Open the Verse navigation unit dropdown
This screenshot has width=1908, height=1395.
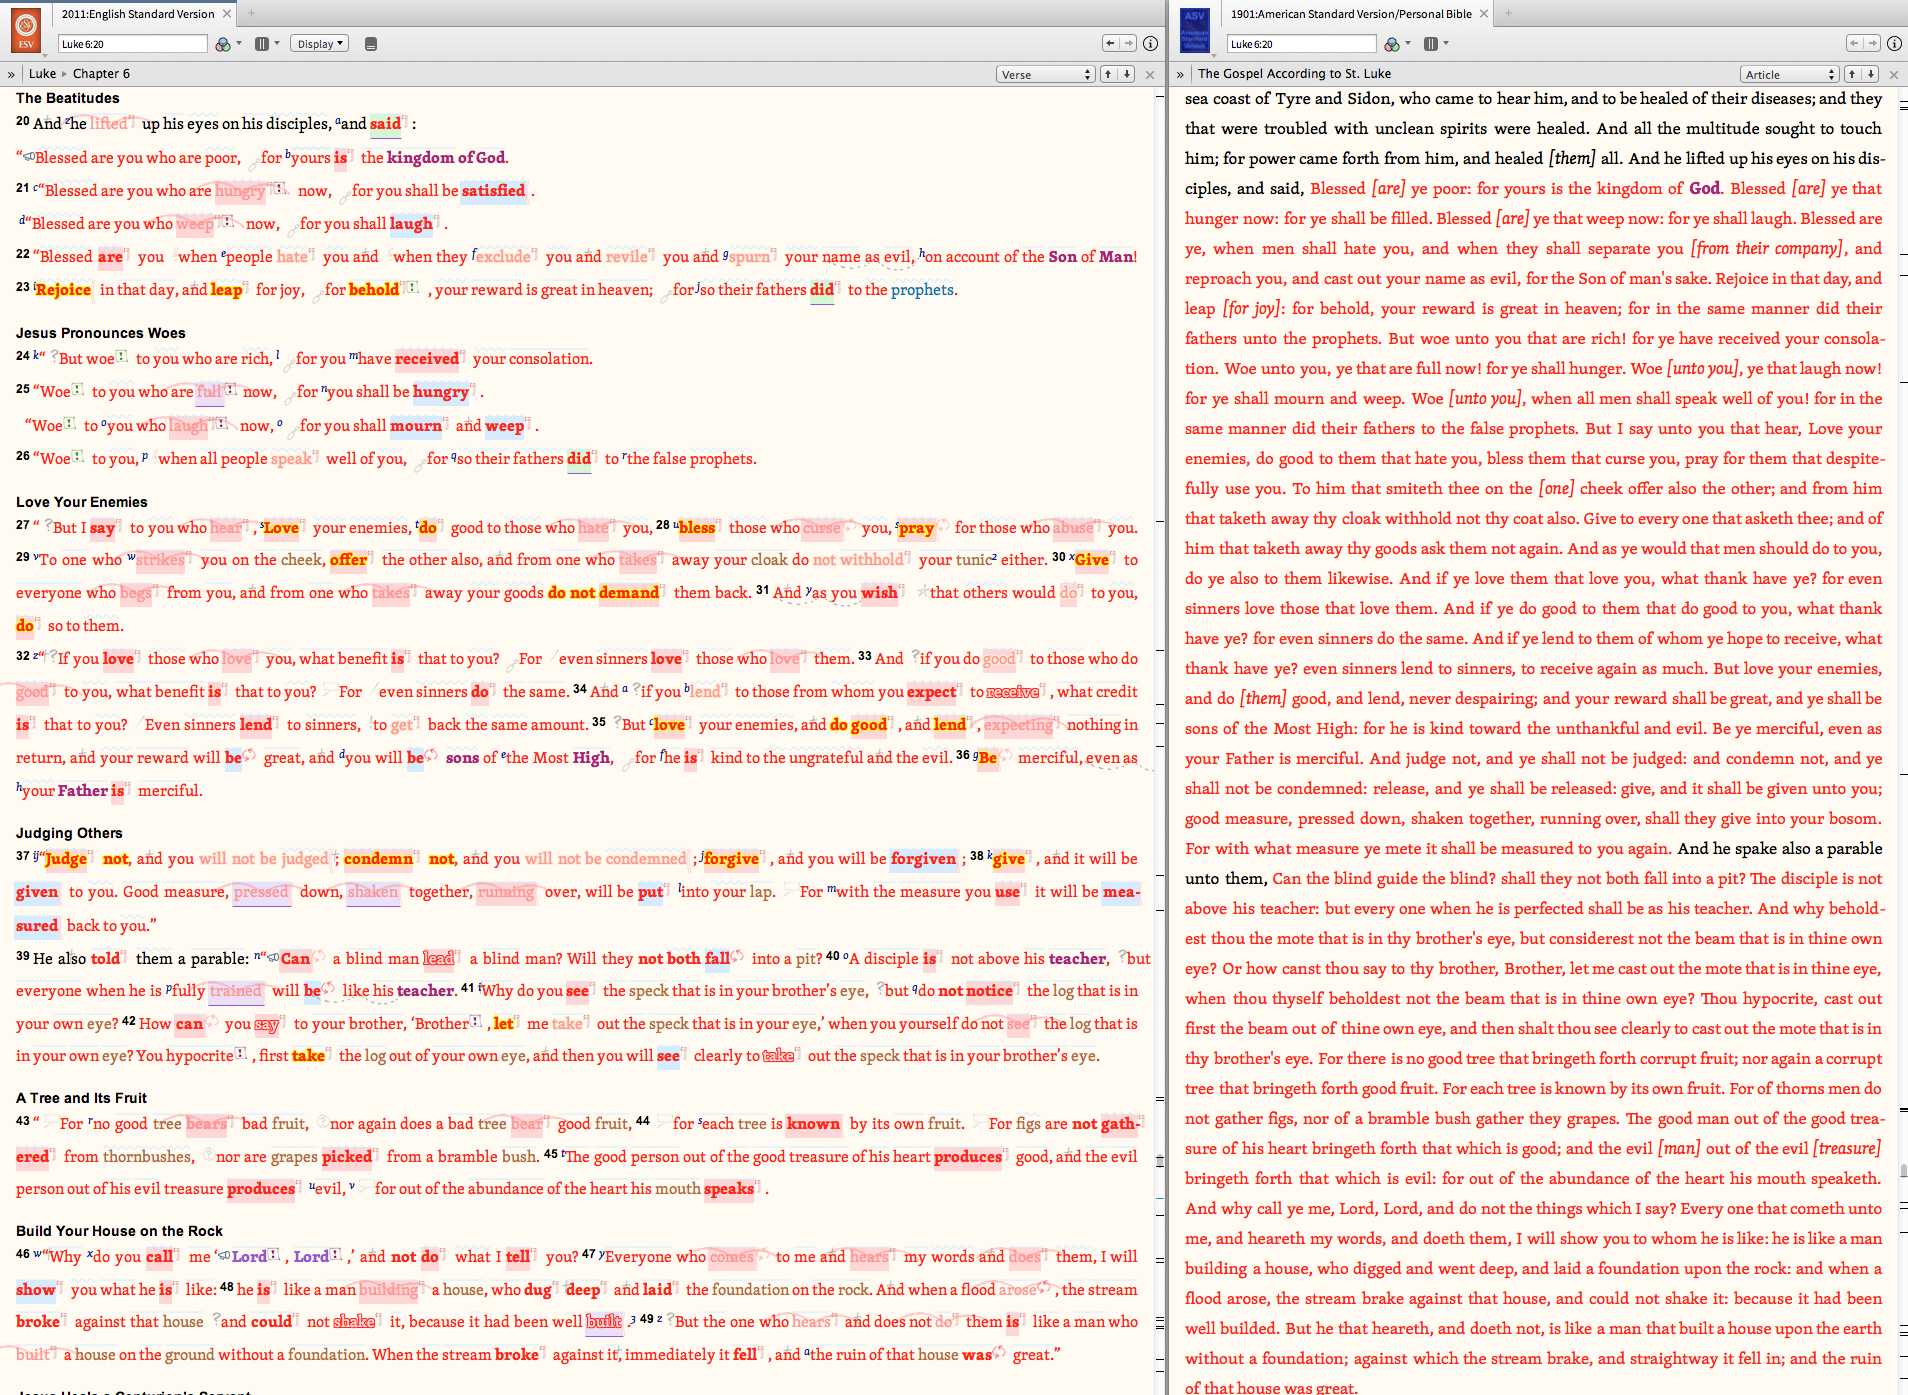tap(1046, 74)
